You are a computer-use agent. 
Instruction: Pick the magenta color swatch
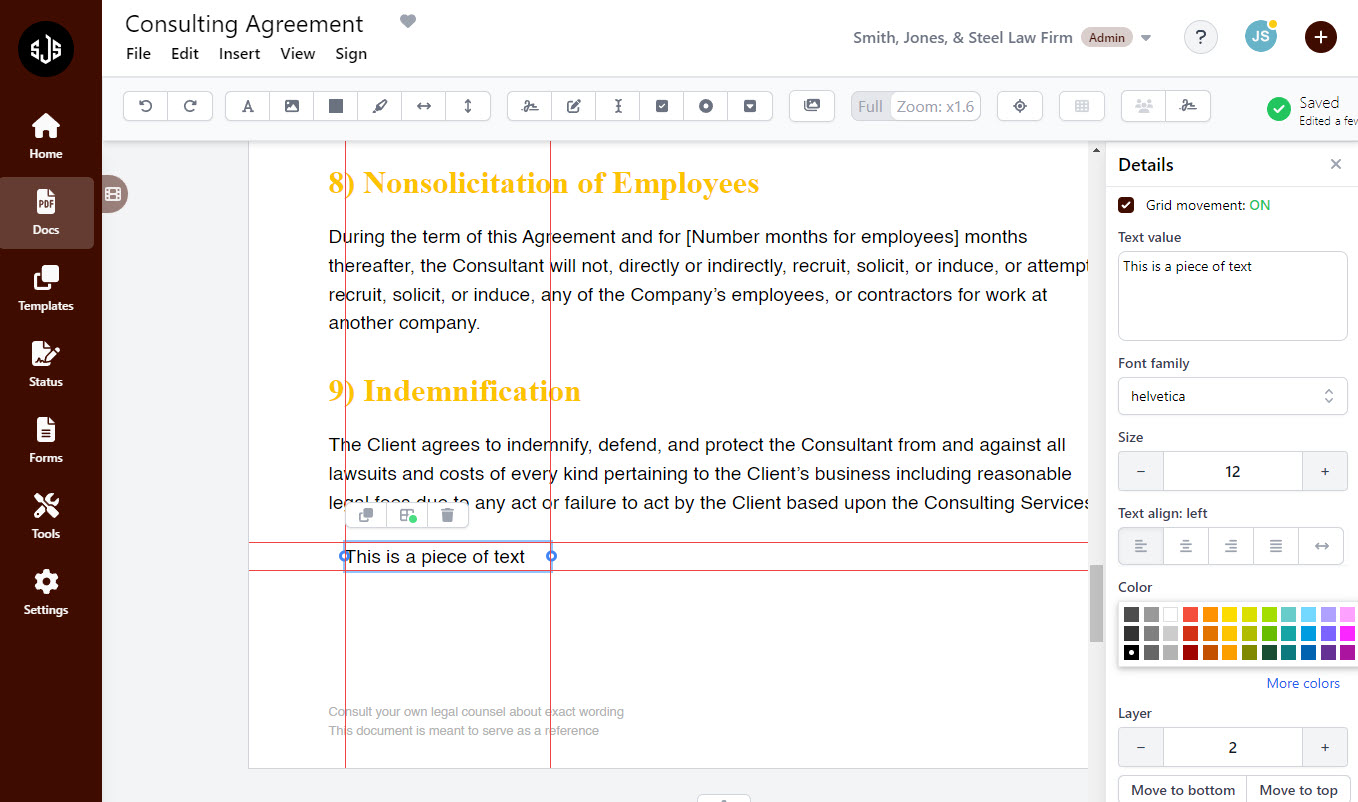tap(1347, 633)
